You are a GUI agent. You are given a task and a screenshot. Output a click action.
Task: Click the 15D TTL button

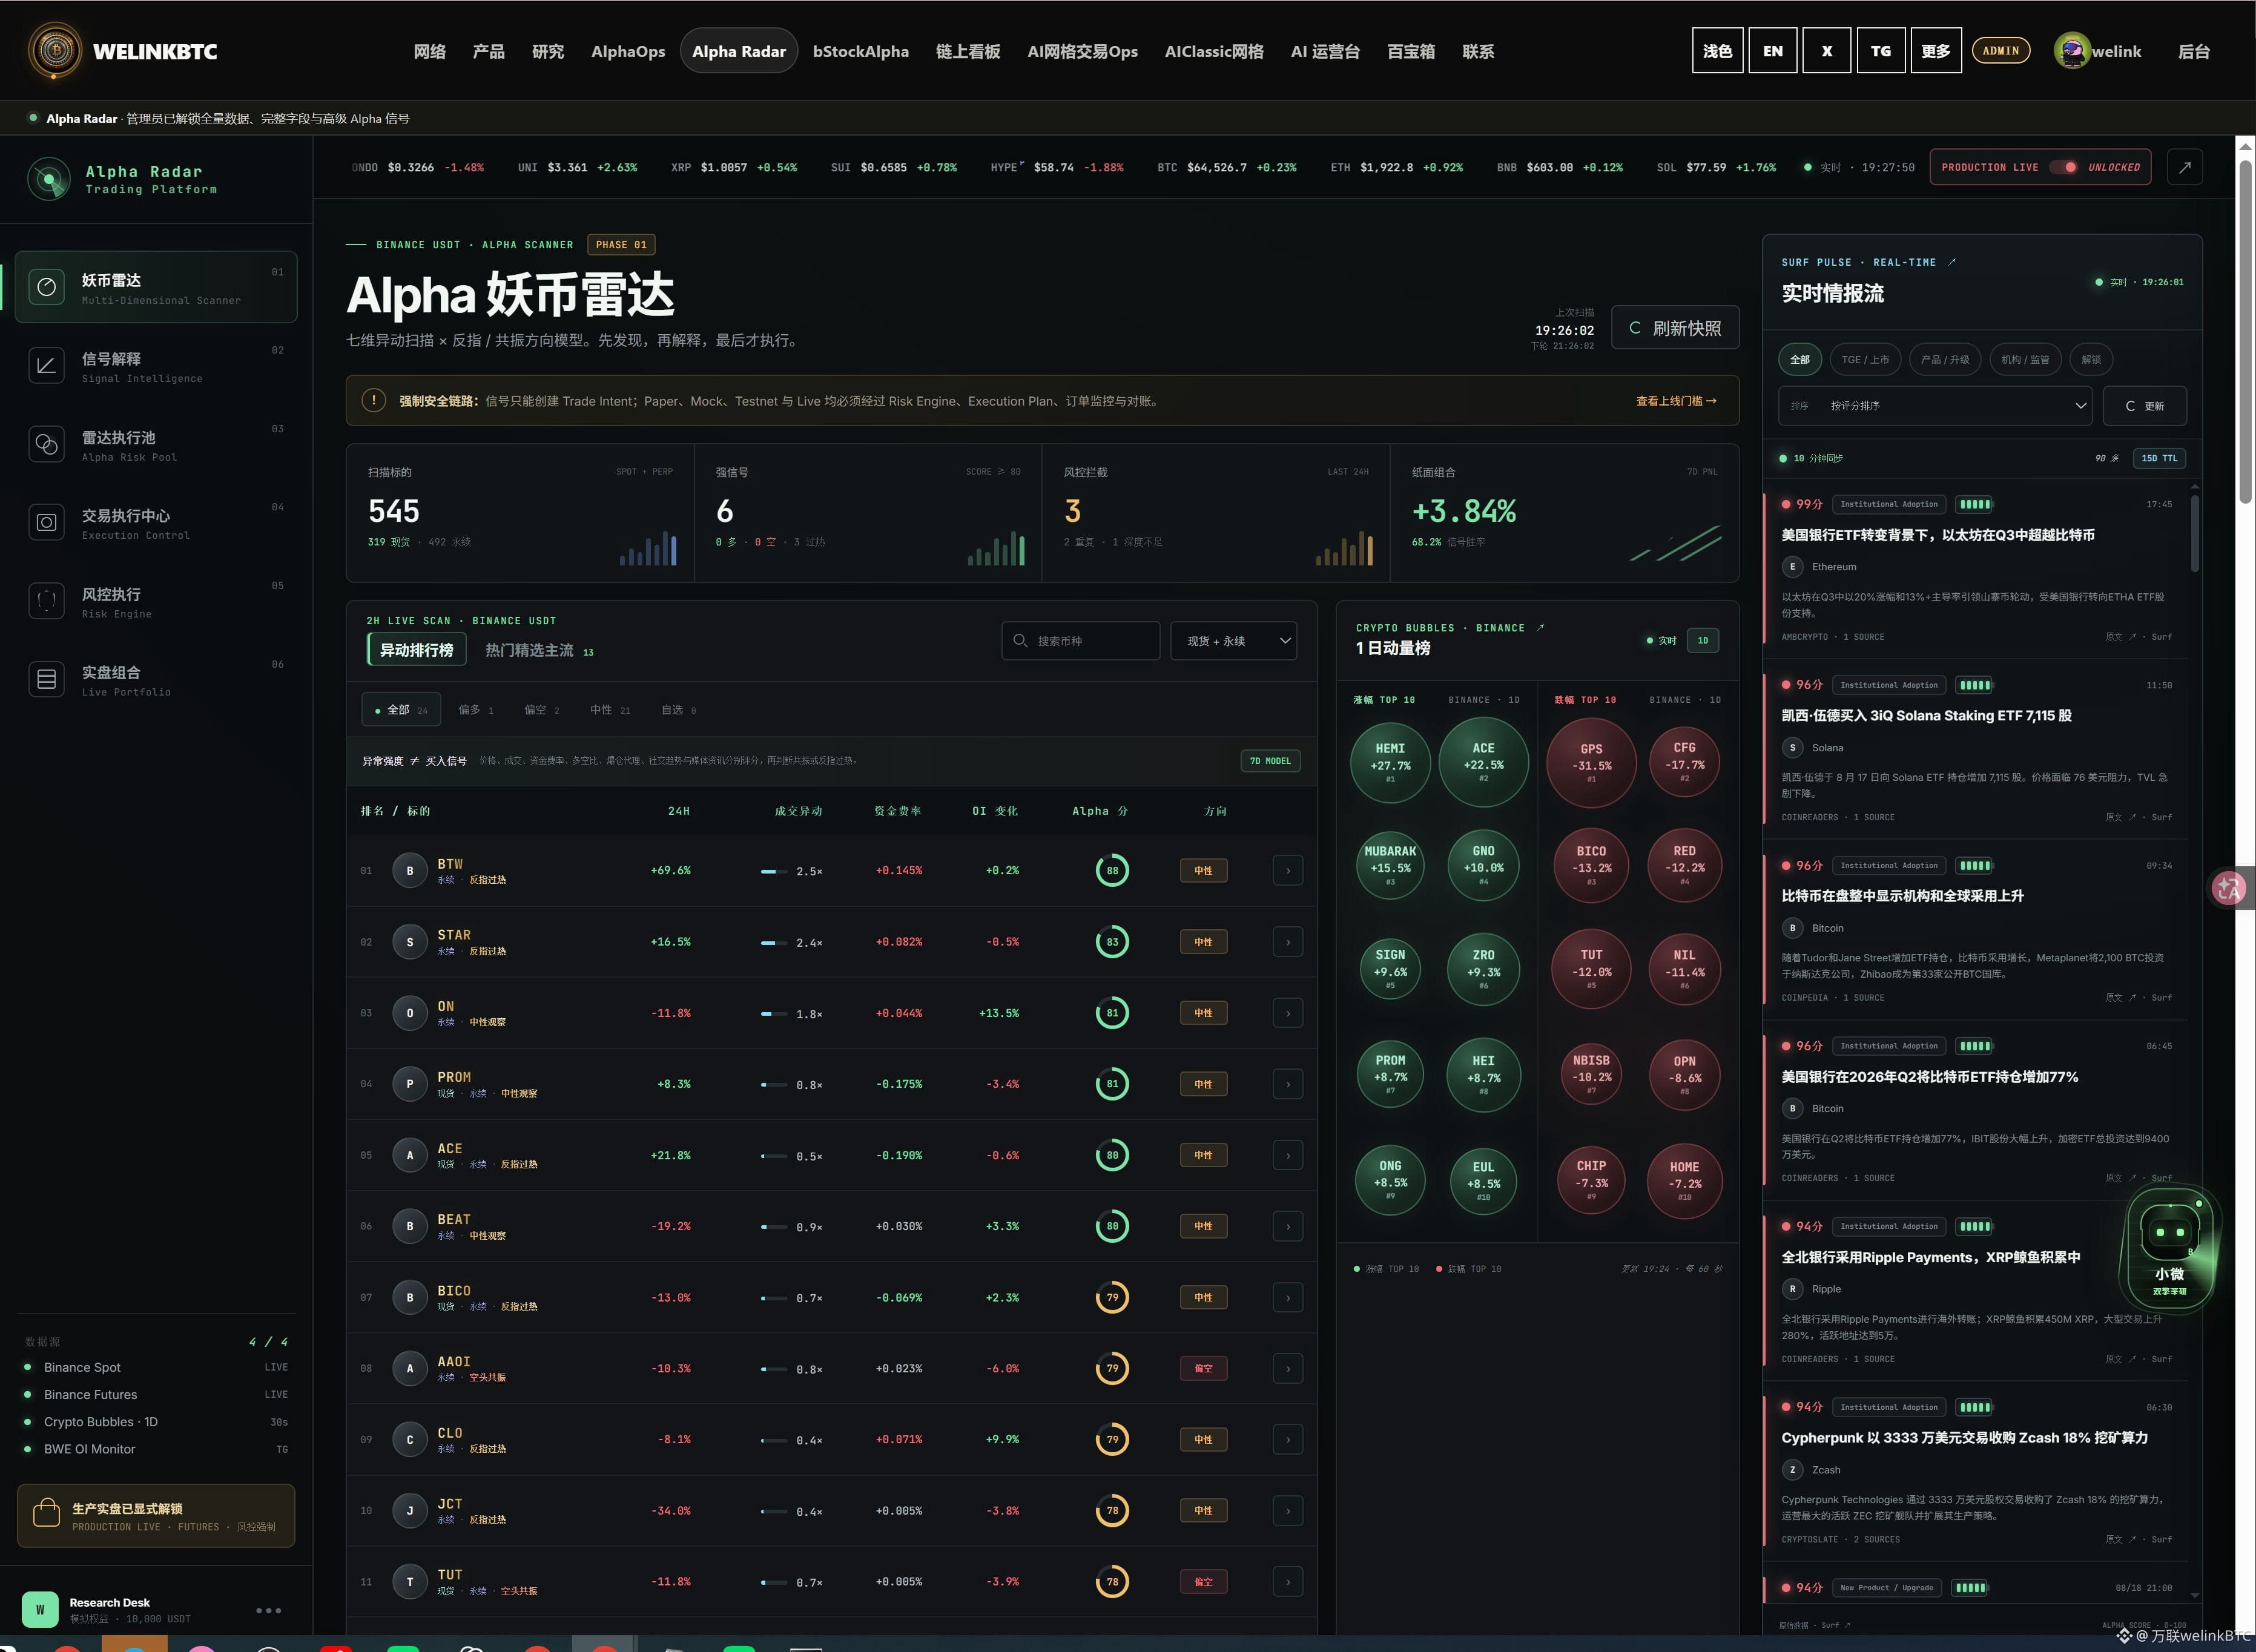pyautogui.click(x=2159, y=458)
